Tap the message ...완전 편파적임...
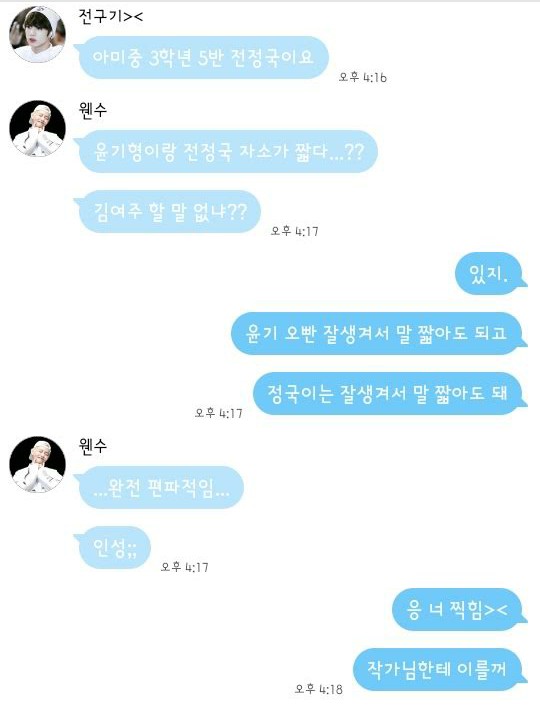This screenshot has height=706, width=540. (159, 488)
